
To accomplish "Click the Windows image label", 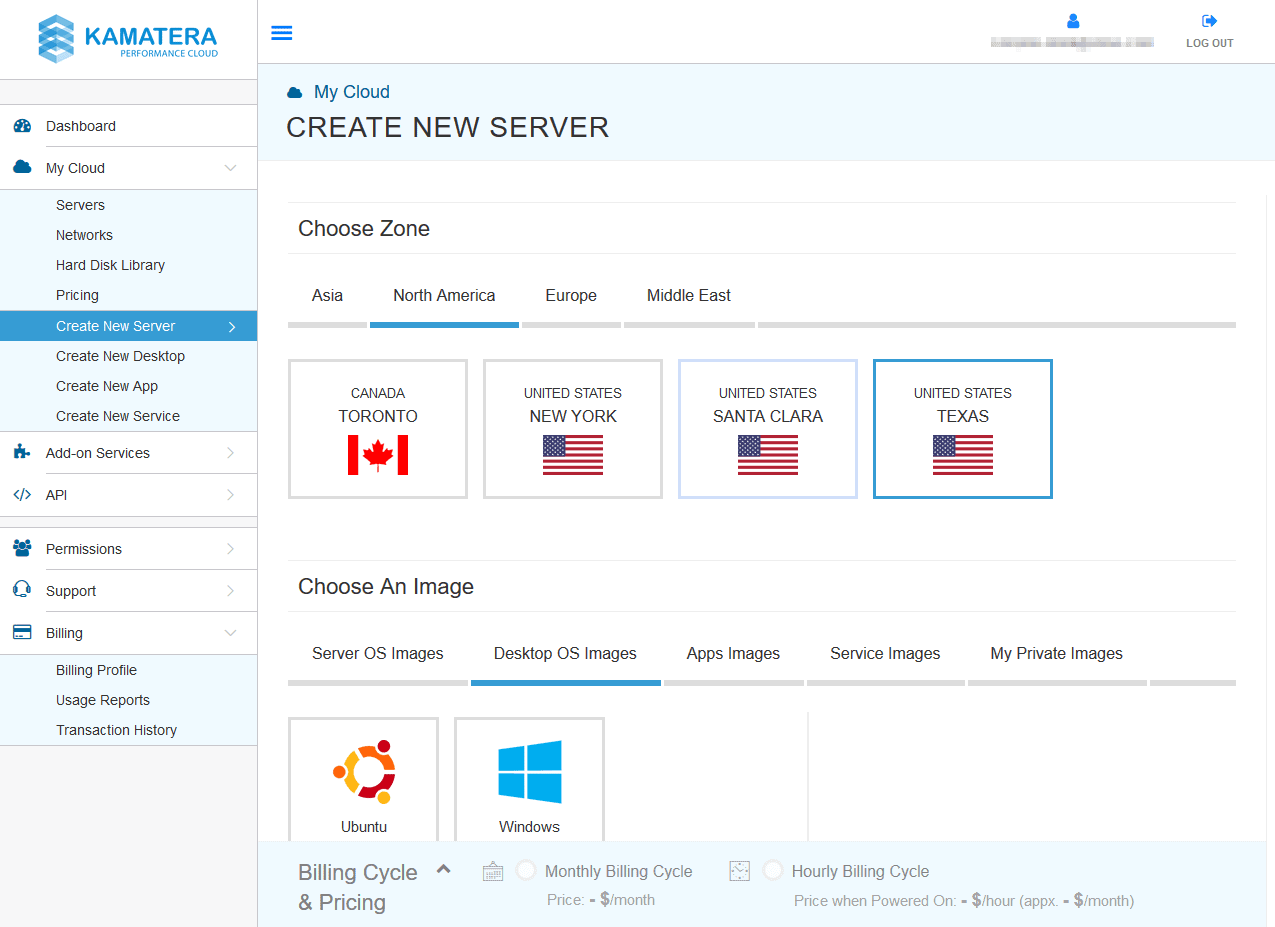I will pos(530,827).
